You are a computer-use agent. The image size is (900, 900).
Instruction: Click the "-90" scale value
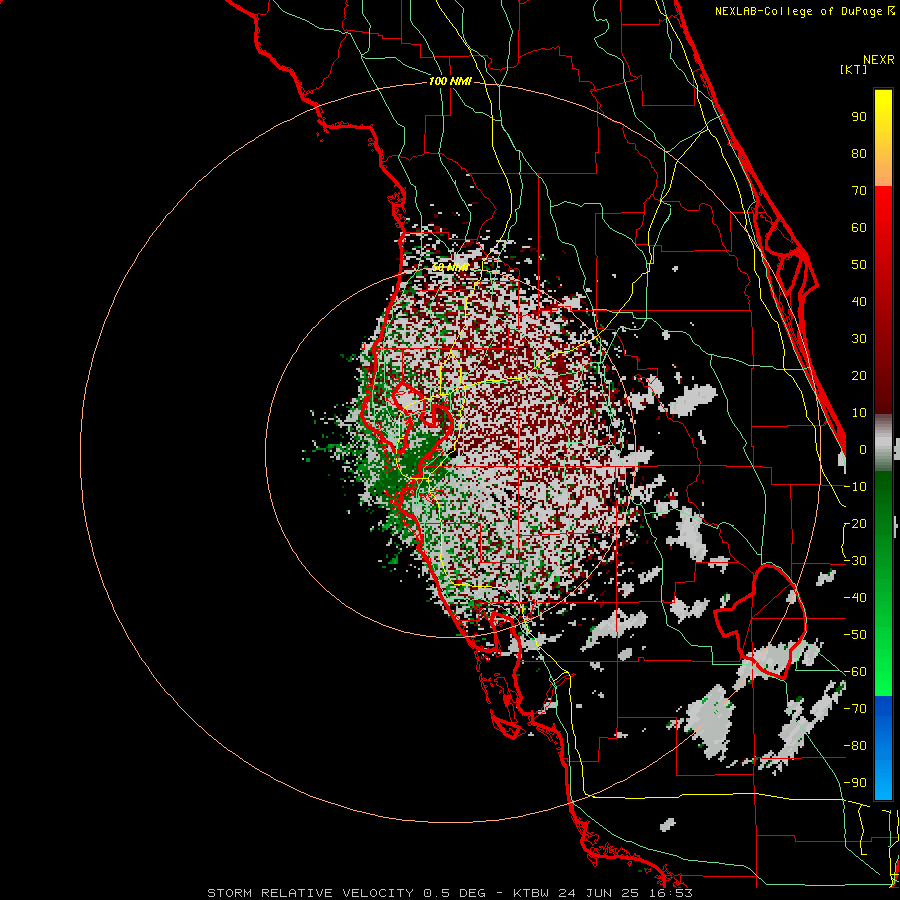pyautogui.click(x=855, y=783)
